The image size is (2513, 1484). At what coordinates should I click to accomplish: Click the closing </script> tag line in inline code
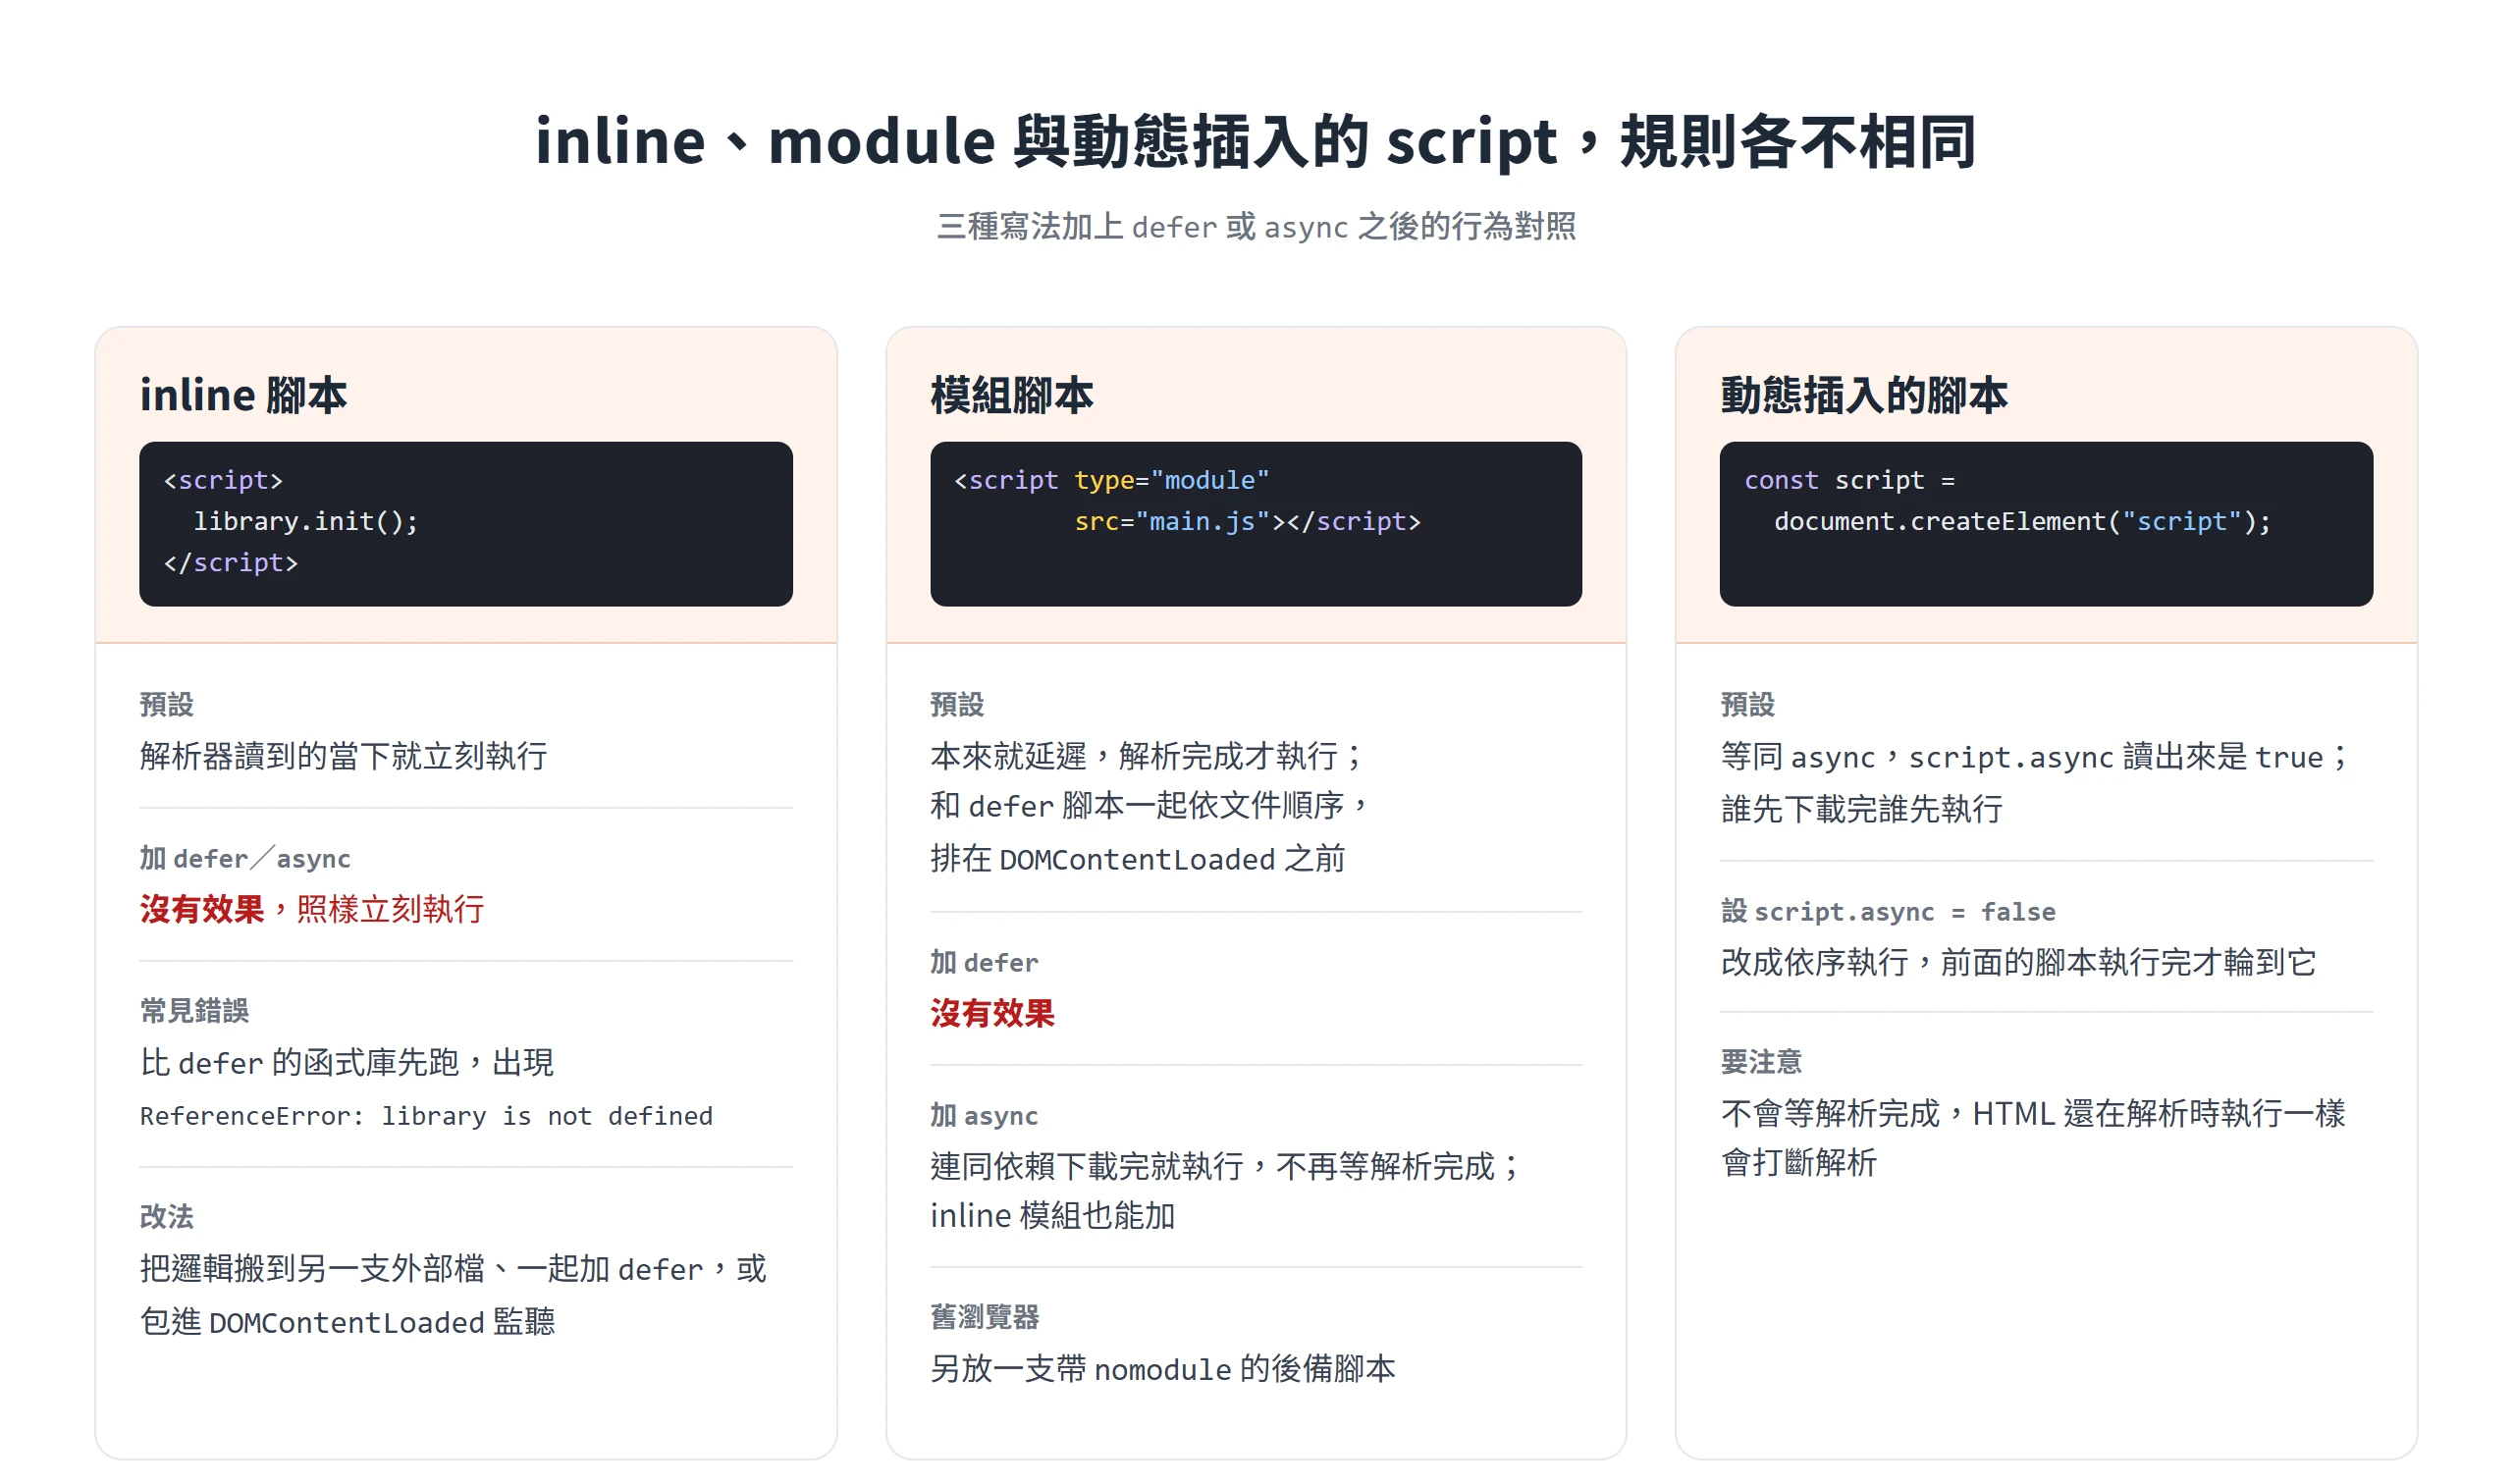(231, 563)
